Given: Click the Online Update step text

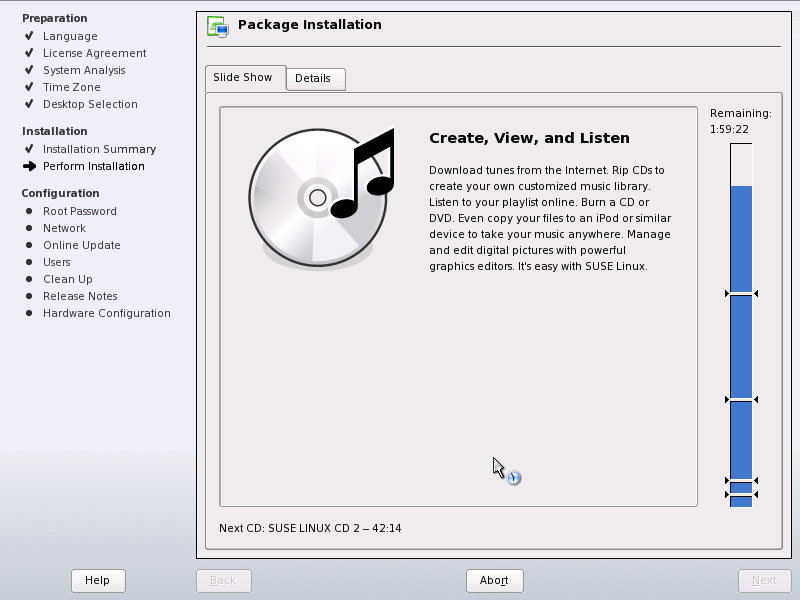Looking at the screenshot, I should tap(82, 245).
